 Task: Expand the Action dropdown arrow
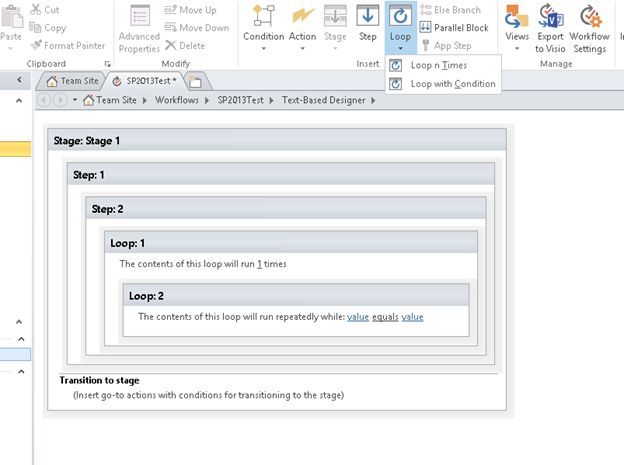[302, 49]
